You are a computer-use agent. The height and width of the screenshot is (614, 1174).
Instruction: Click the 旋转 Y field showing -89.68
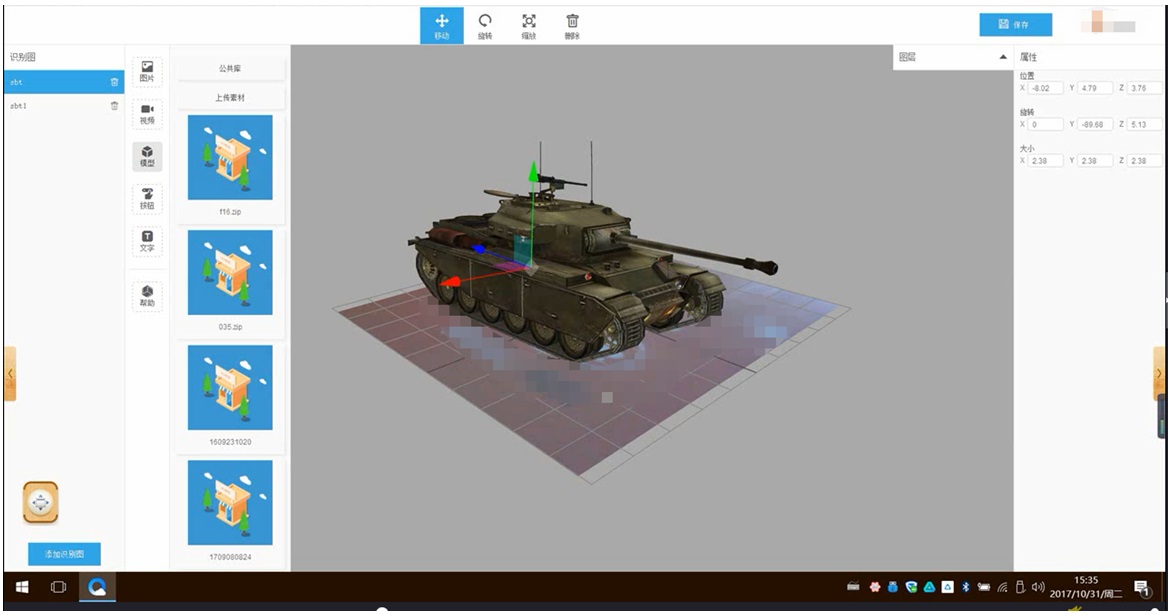point(1095,124)
